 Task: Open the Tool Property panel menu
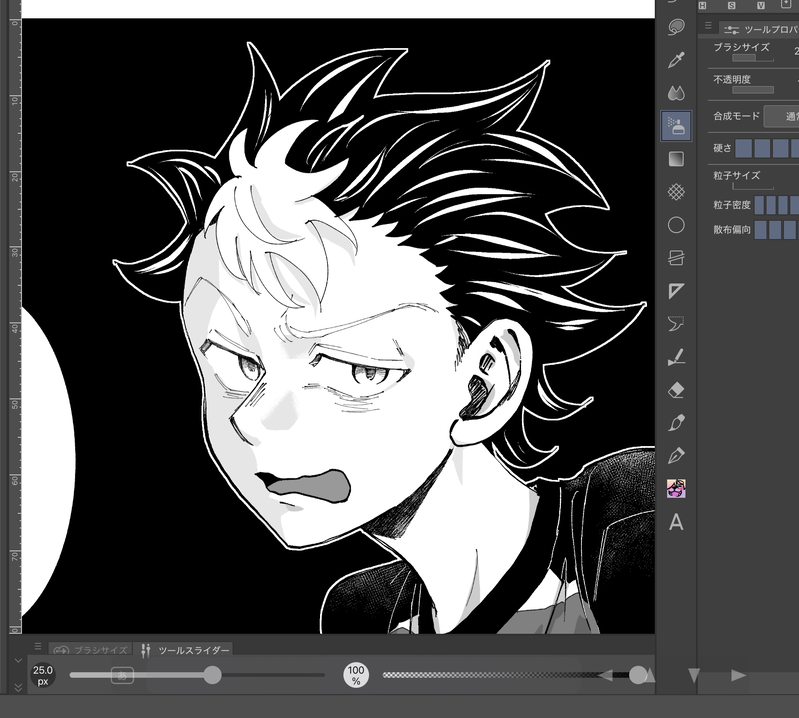tap(708, 25)
